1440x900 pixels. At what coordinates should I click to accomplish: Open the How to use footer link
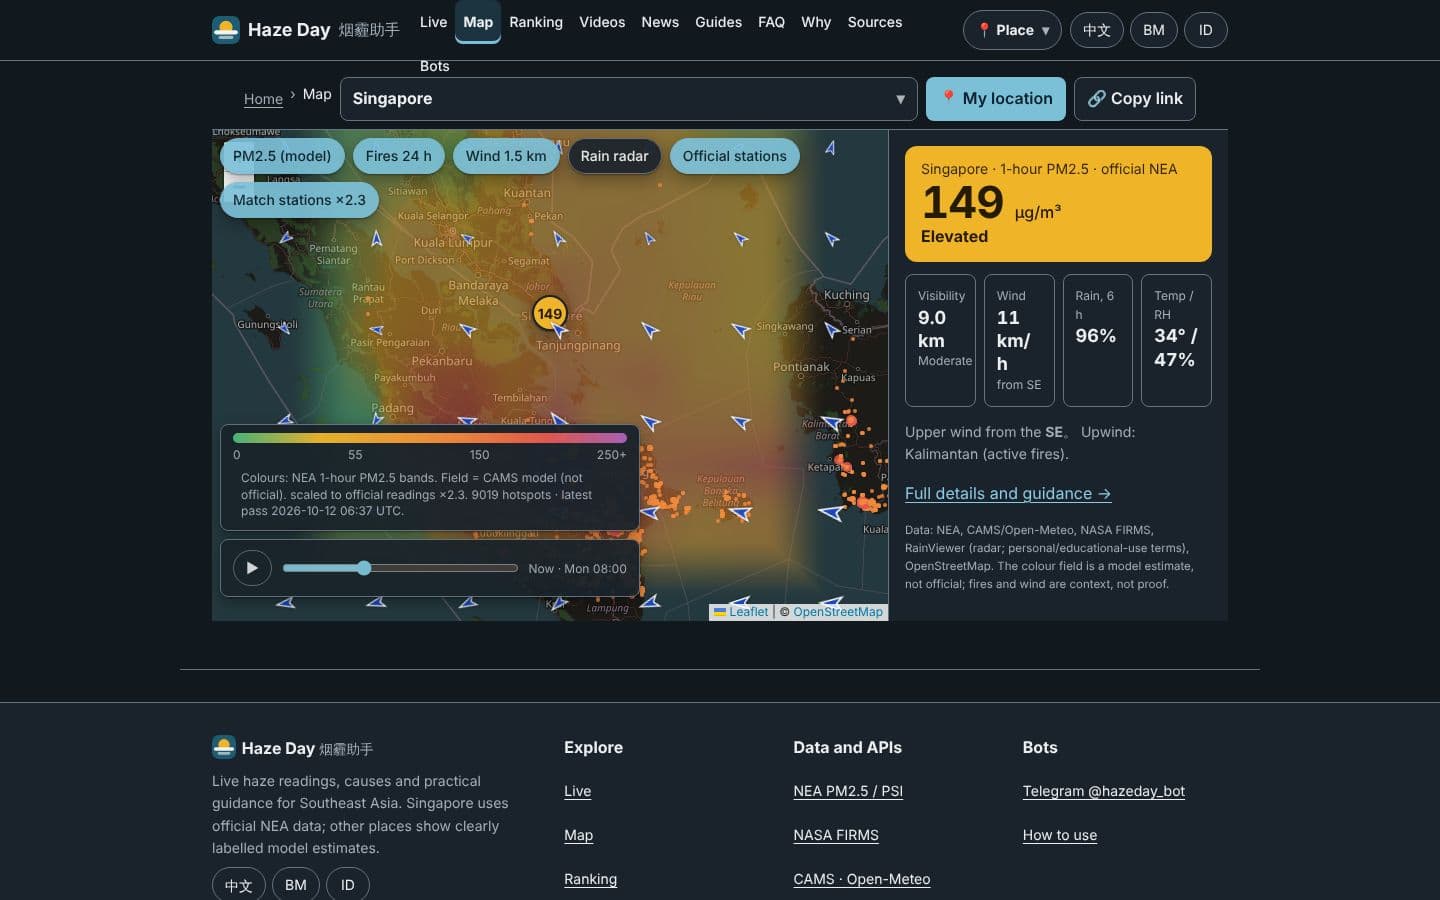coord(1060,835)
